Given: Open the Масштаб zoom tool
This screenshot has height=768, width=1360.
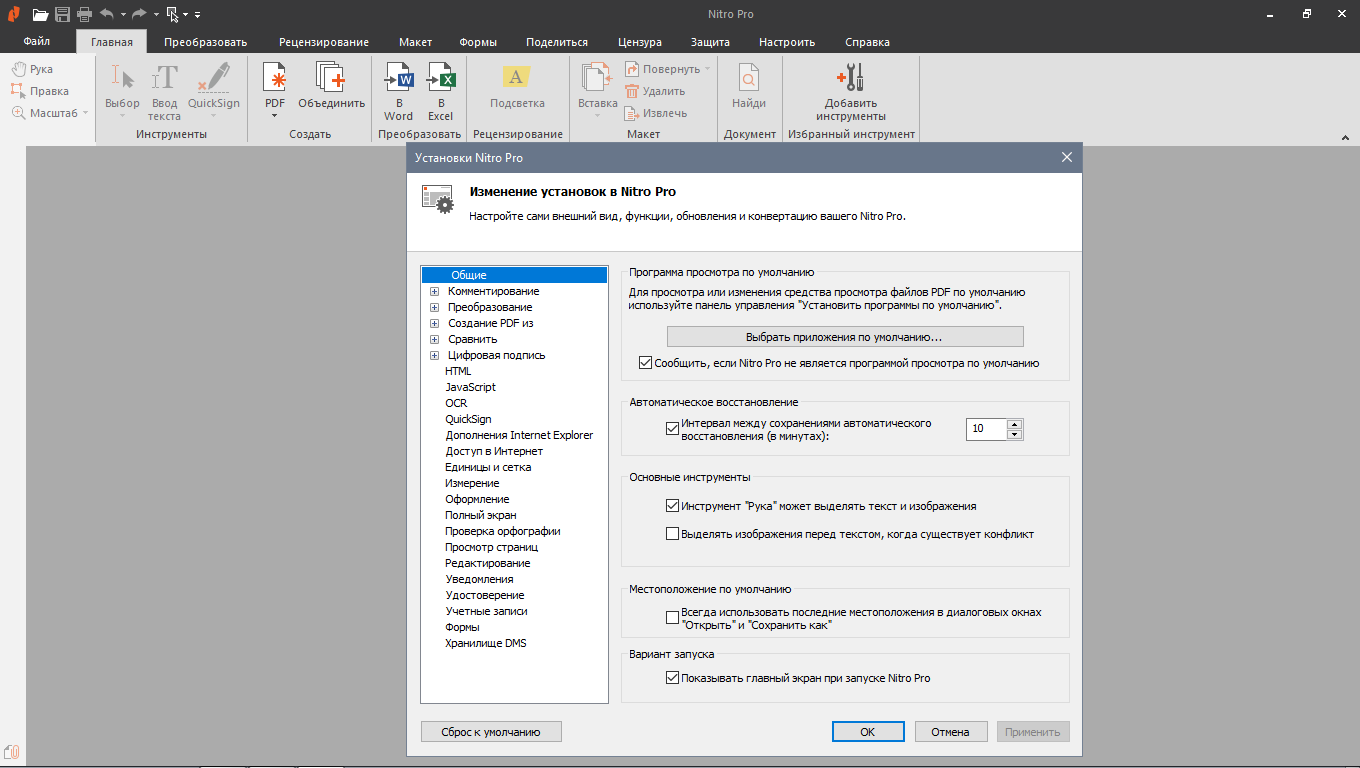Looking at the screenshot, I should coord(50,113).
